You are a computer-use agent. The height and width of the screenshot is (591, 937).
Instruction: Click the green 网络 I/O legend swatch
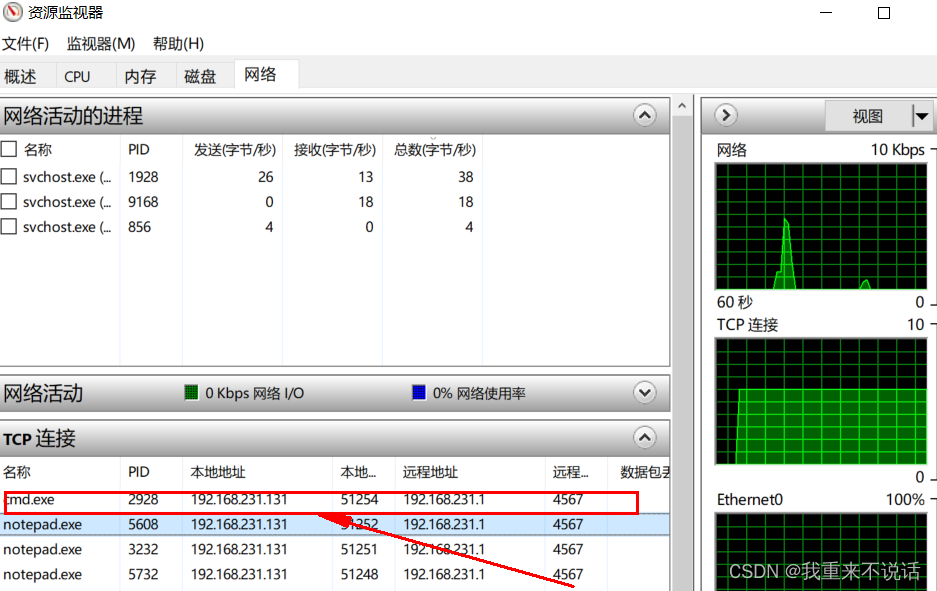point(191,393)
